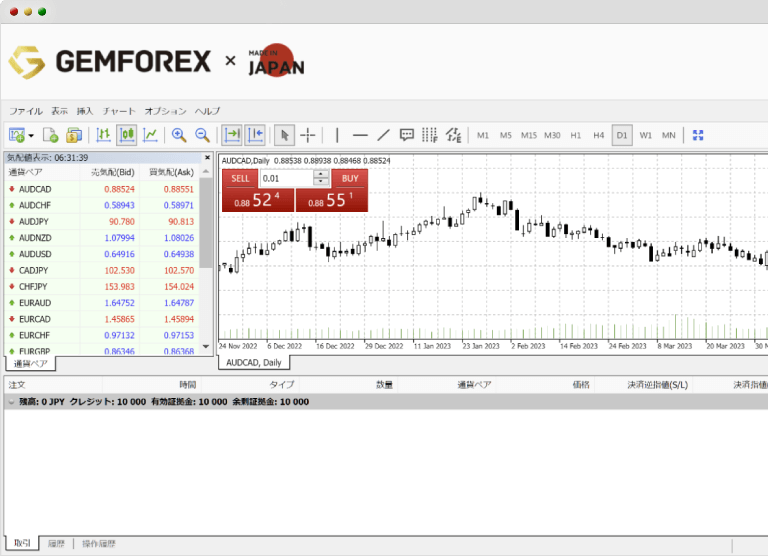768x556 pixels.
Task: Click the SELL button
Action: click(240, 178)
